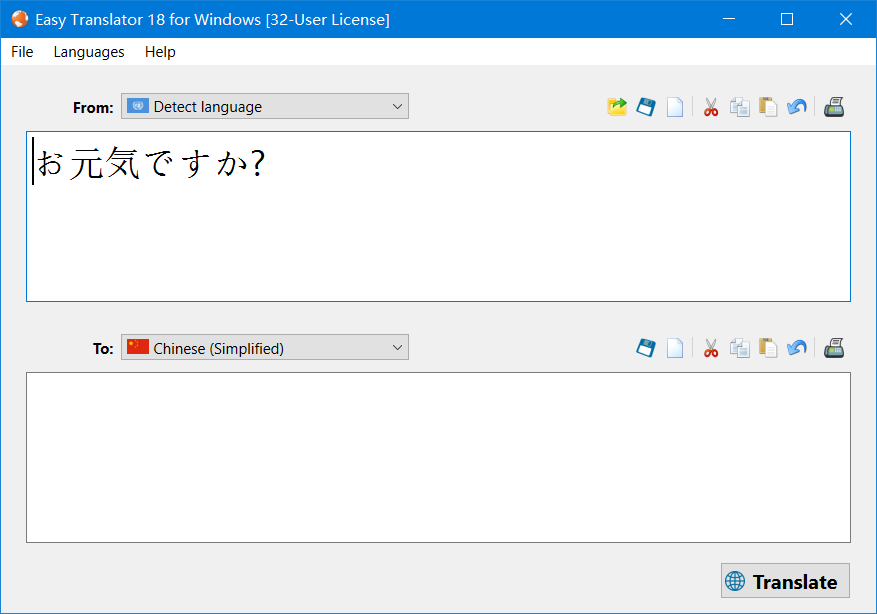
Task: Open the File menu
Action: [x=22, y=52]
